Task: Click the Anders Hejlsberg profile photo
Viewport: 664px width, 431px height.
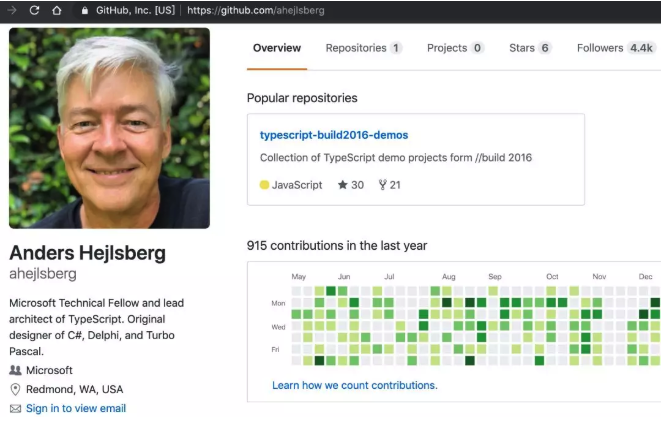Action: [x=109, y=128]
